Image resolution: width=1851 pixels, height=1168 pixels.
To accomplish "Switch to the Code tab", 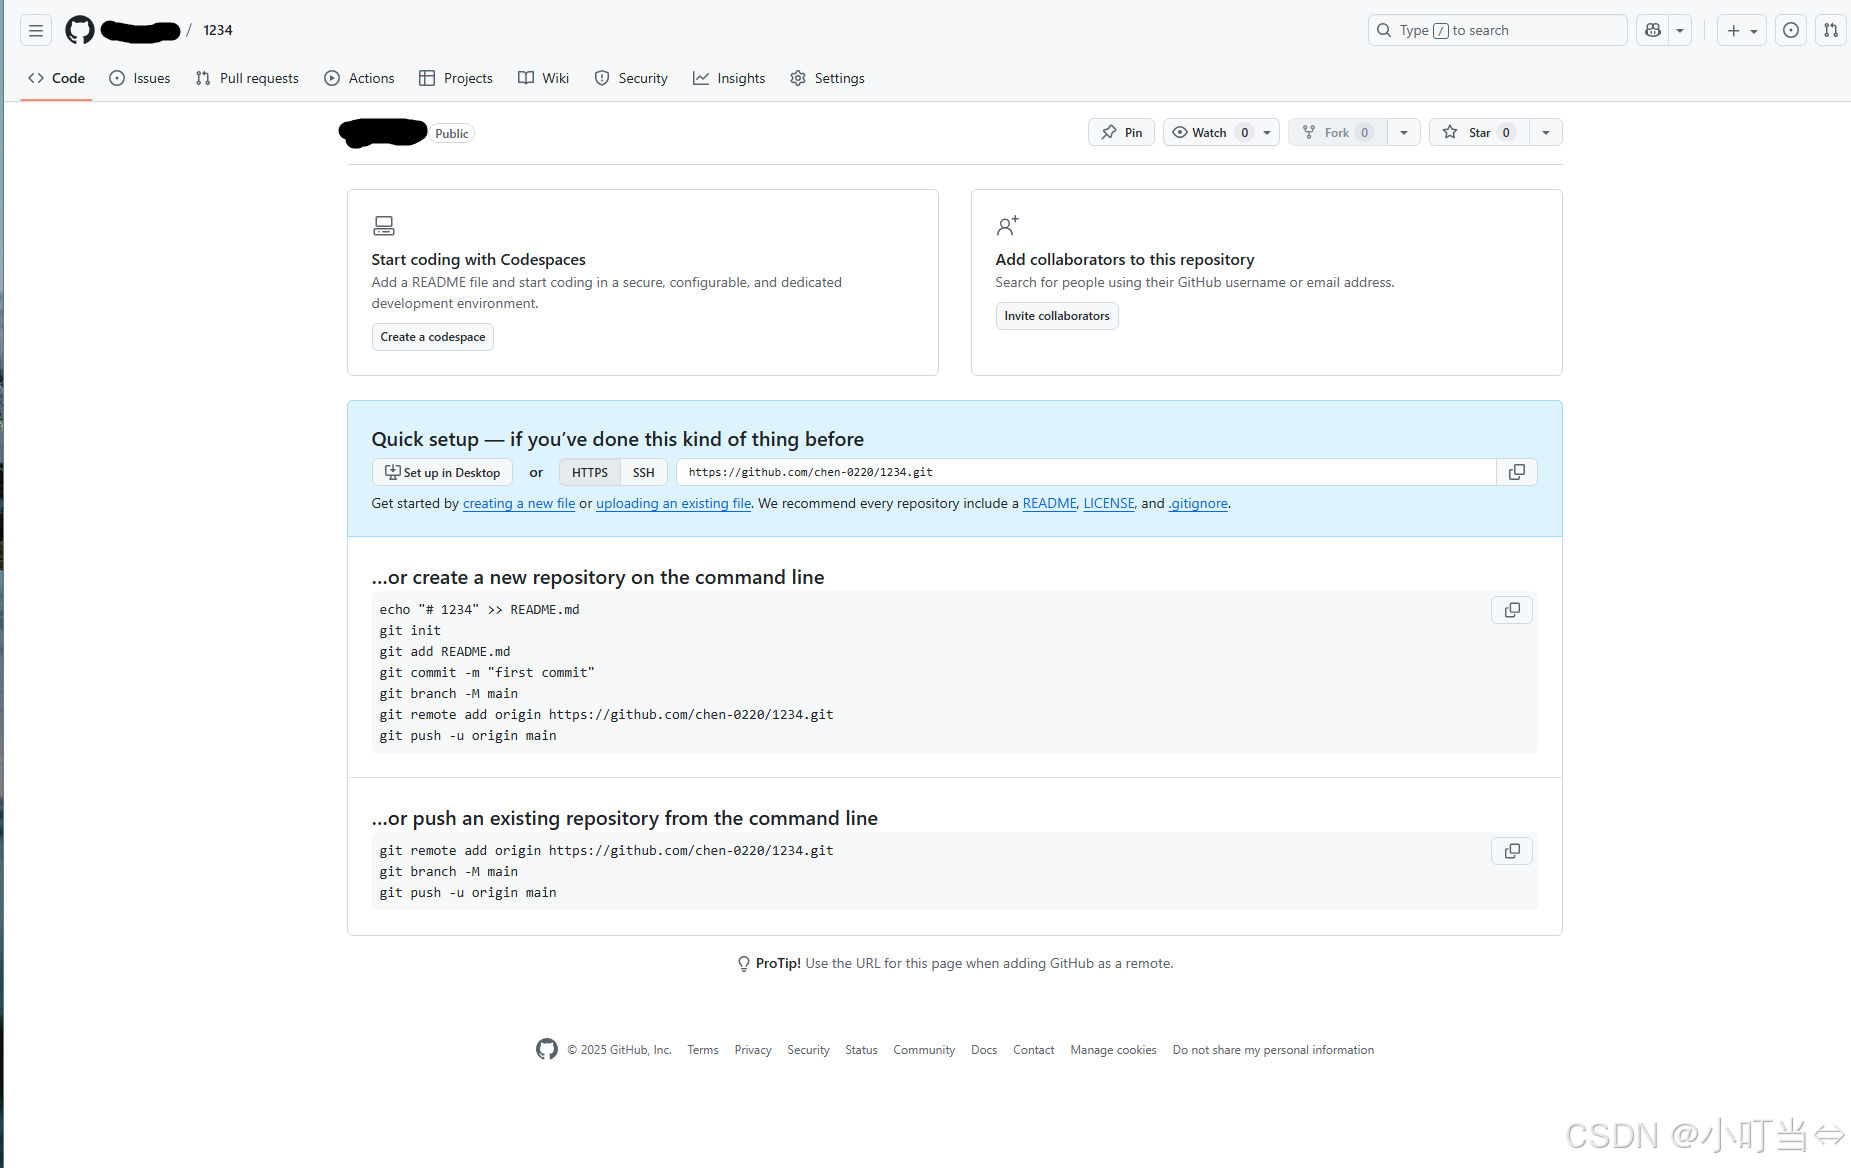I will click(x=57, y=78).
